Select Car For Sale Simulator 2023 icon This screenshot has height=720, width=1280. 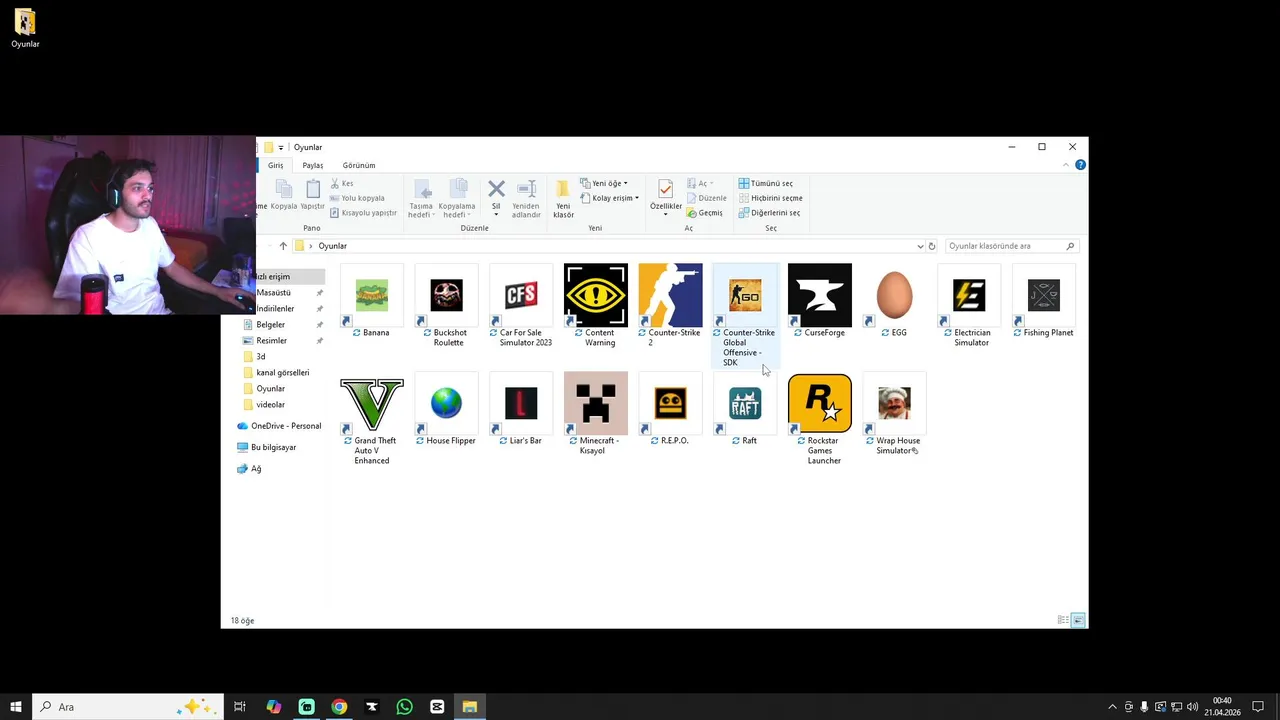click(521, 295)
